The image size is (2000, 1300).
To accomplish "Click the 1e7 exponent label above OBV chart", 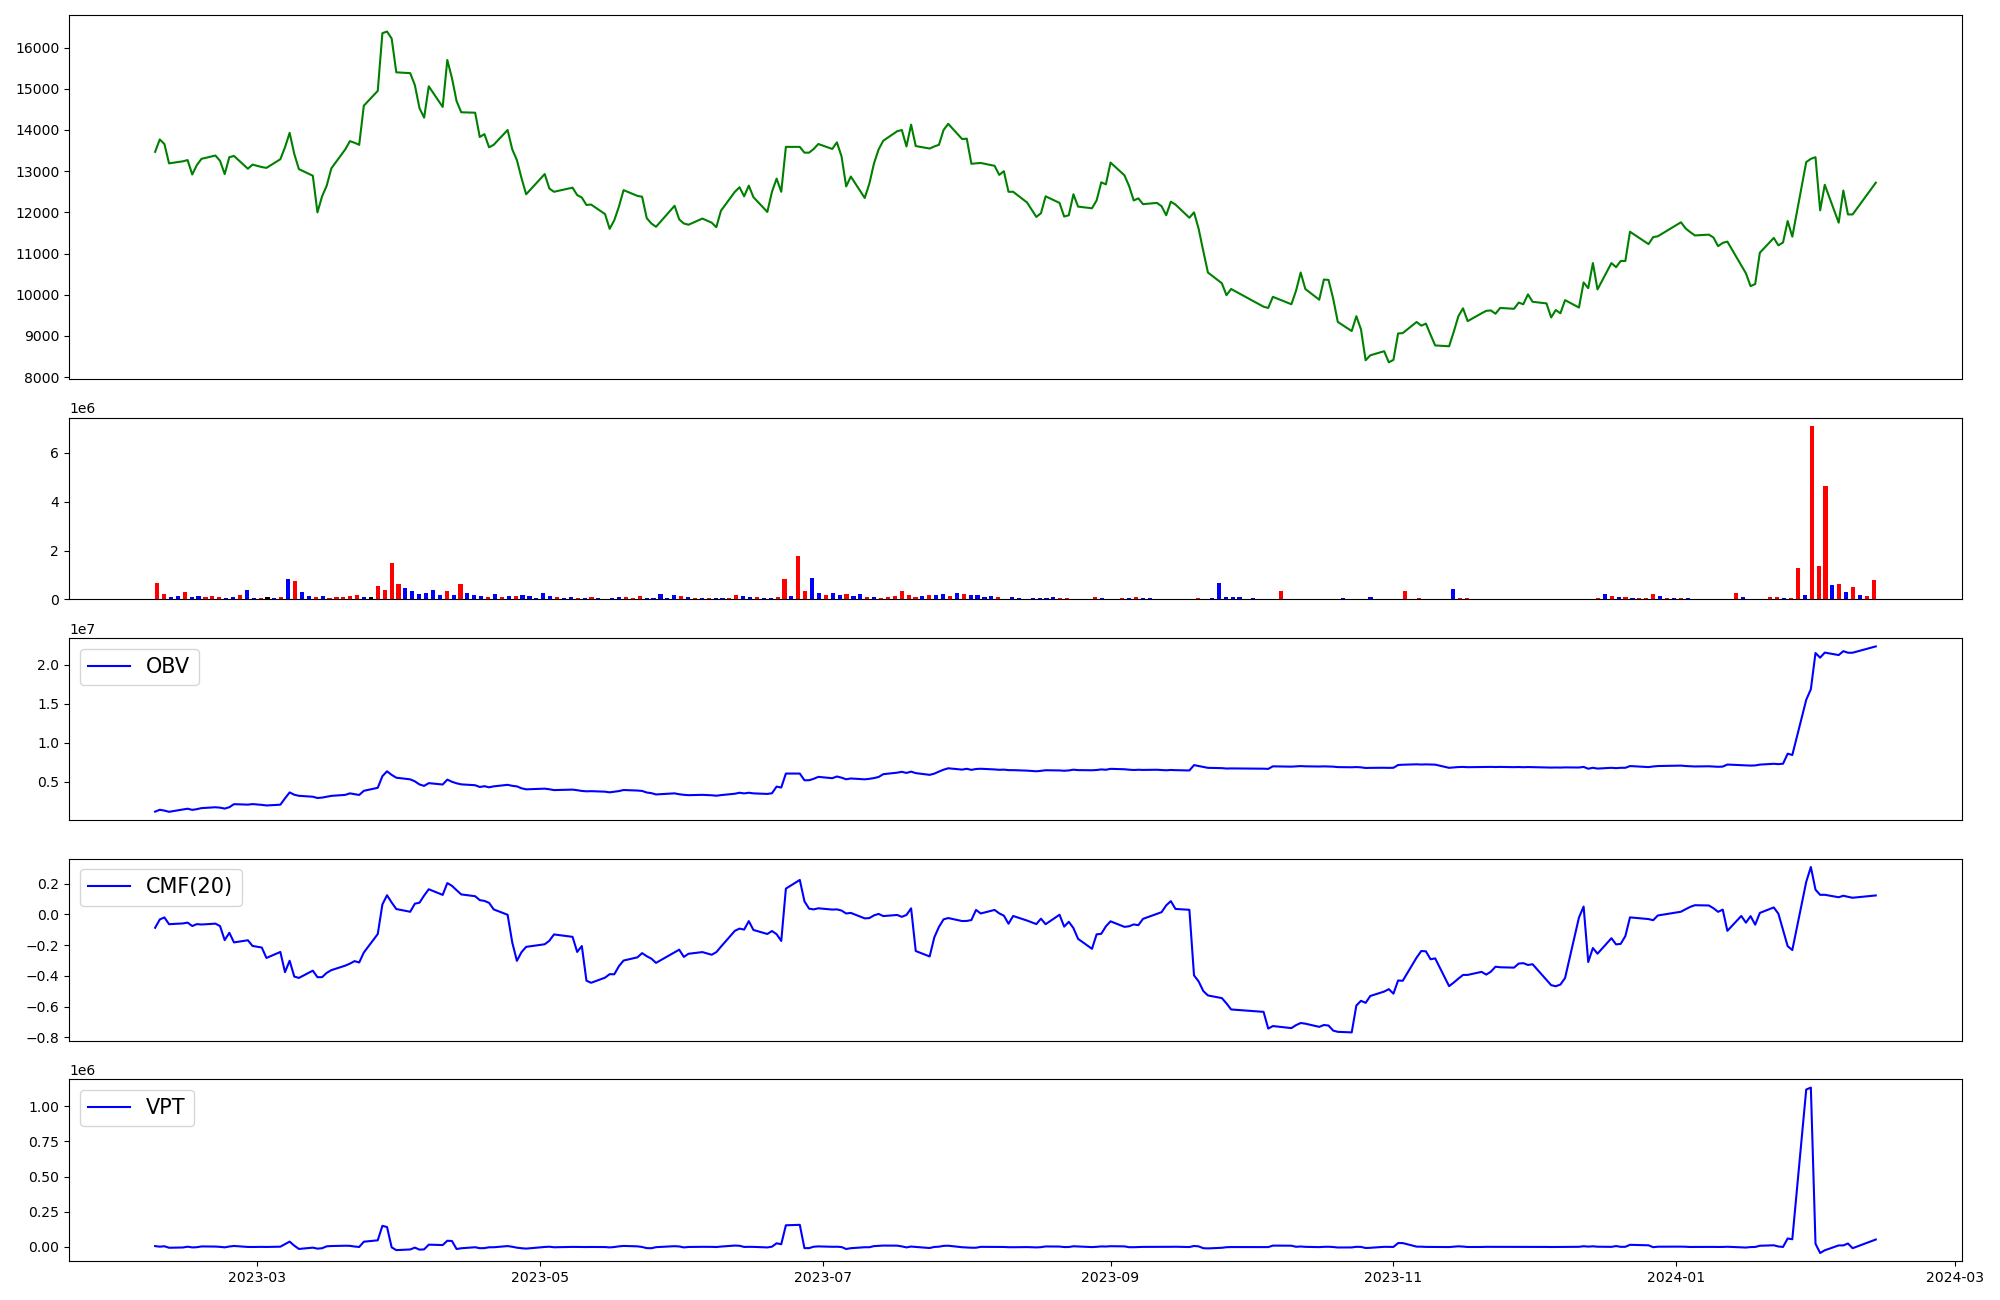I will pyautogui.click(x=82, y=629).
